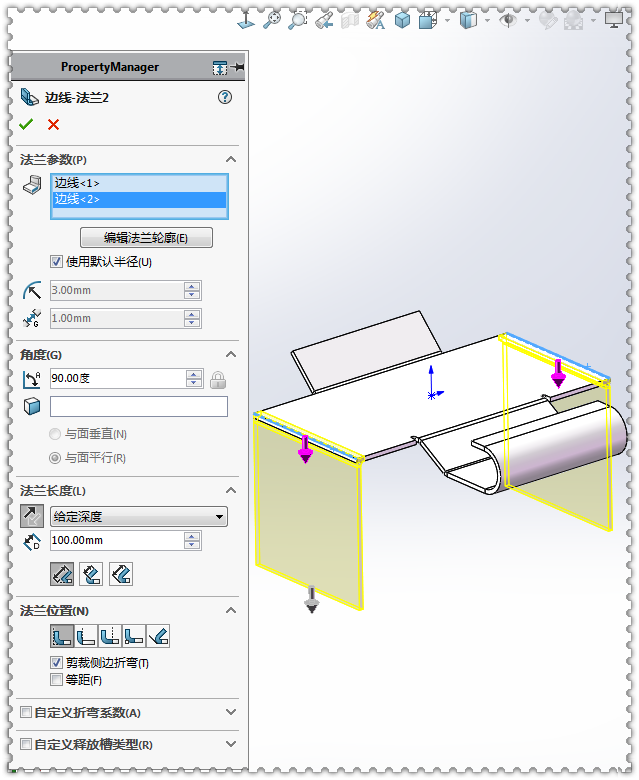The image size is (639, 780).
Task: Expand the 自定义折弯系数 section chevron
Action: tap(231, 712)
